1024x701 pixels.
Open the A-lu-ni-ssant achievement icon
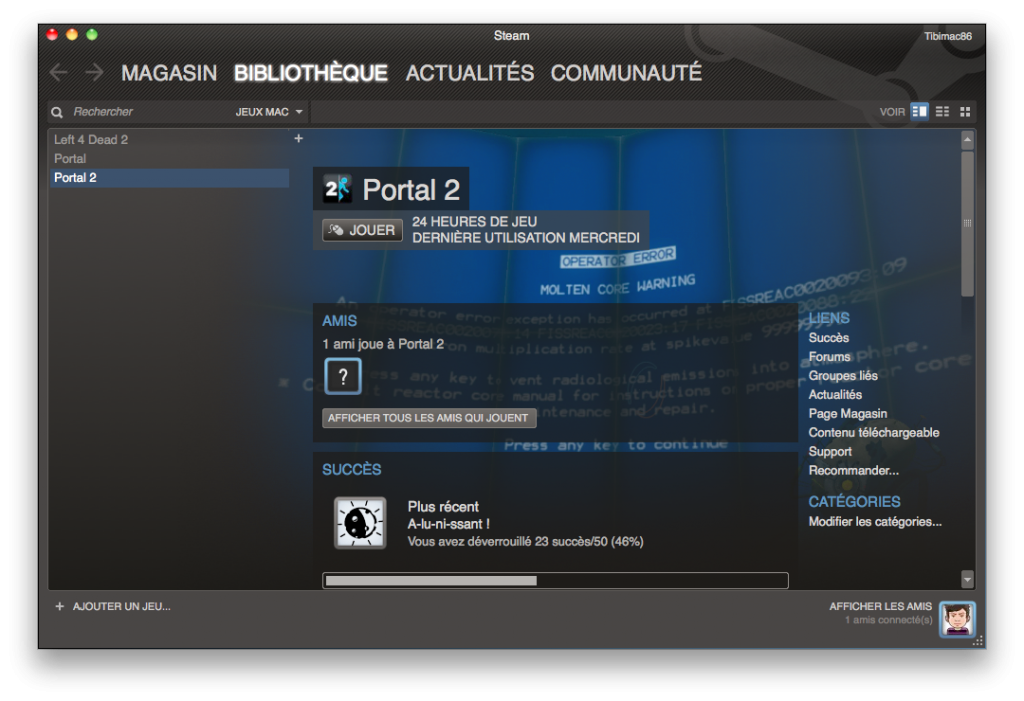(360, 523)
